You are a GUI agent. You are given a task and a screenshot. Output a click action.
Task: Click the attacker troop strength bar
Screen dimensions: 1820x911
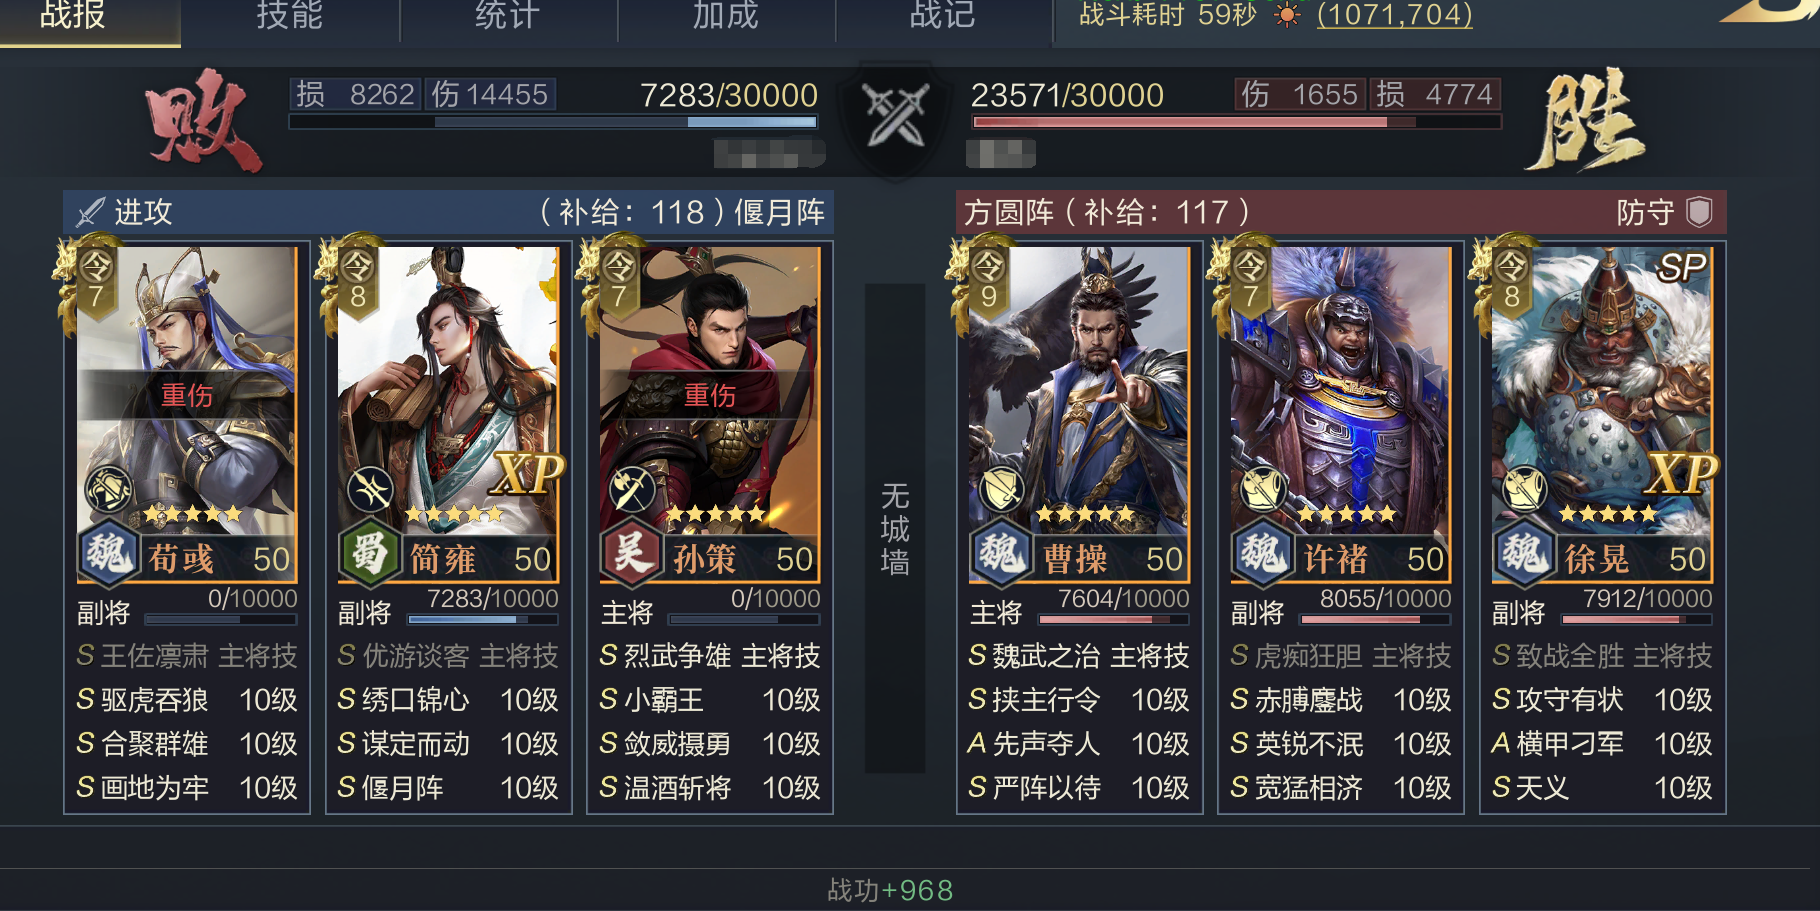tap(553, 122)
